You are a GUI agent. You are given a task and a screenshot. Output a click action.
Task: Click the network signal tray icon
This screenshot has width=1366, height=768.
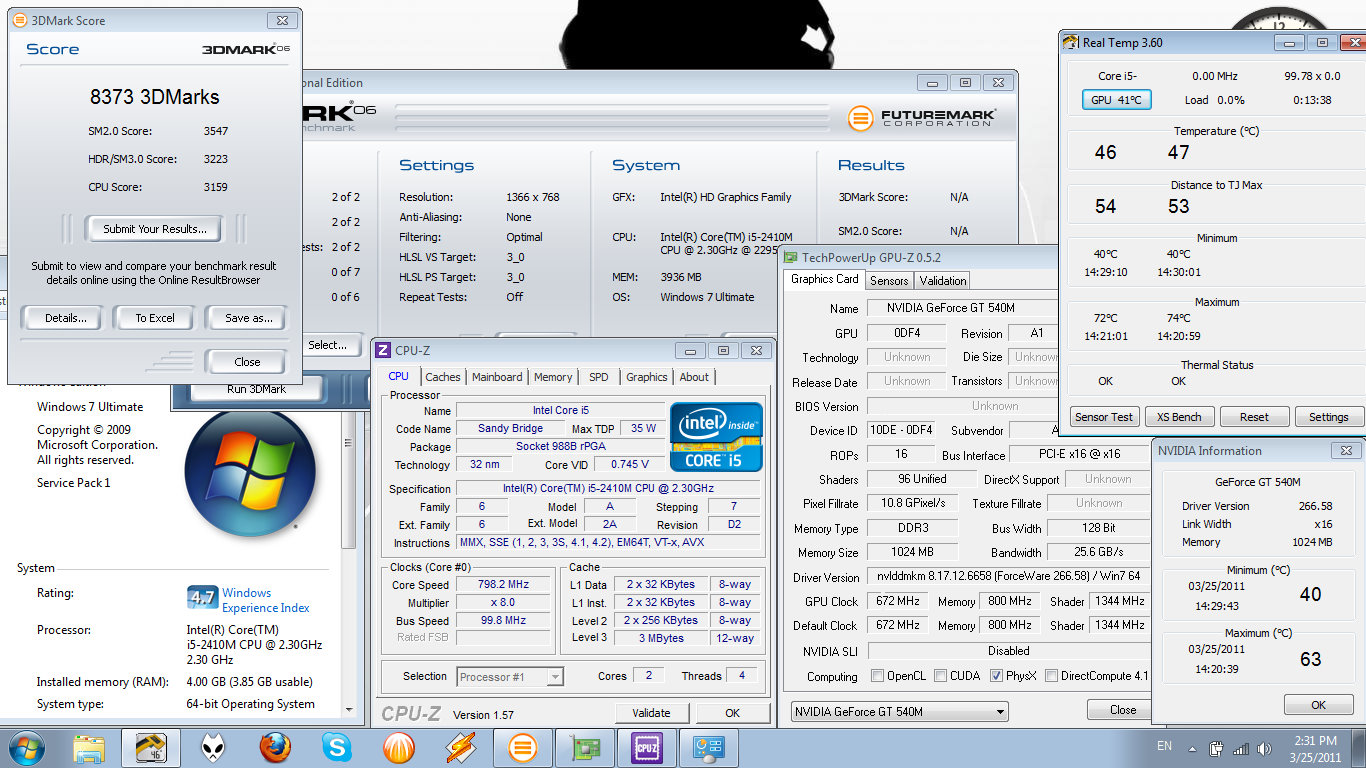pos(1240,748)
